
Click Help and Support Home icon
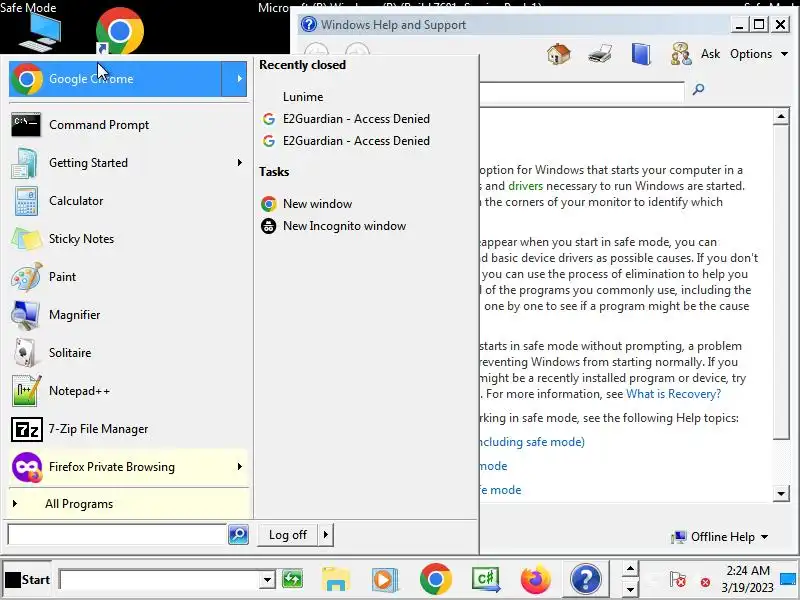coord(559,54)
